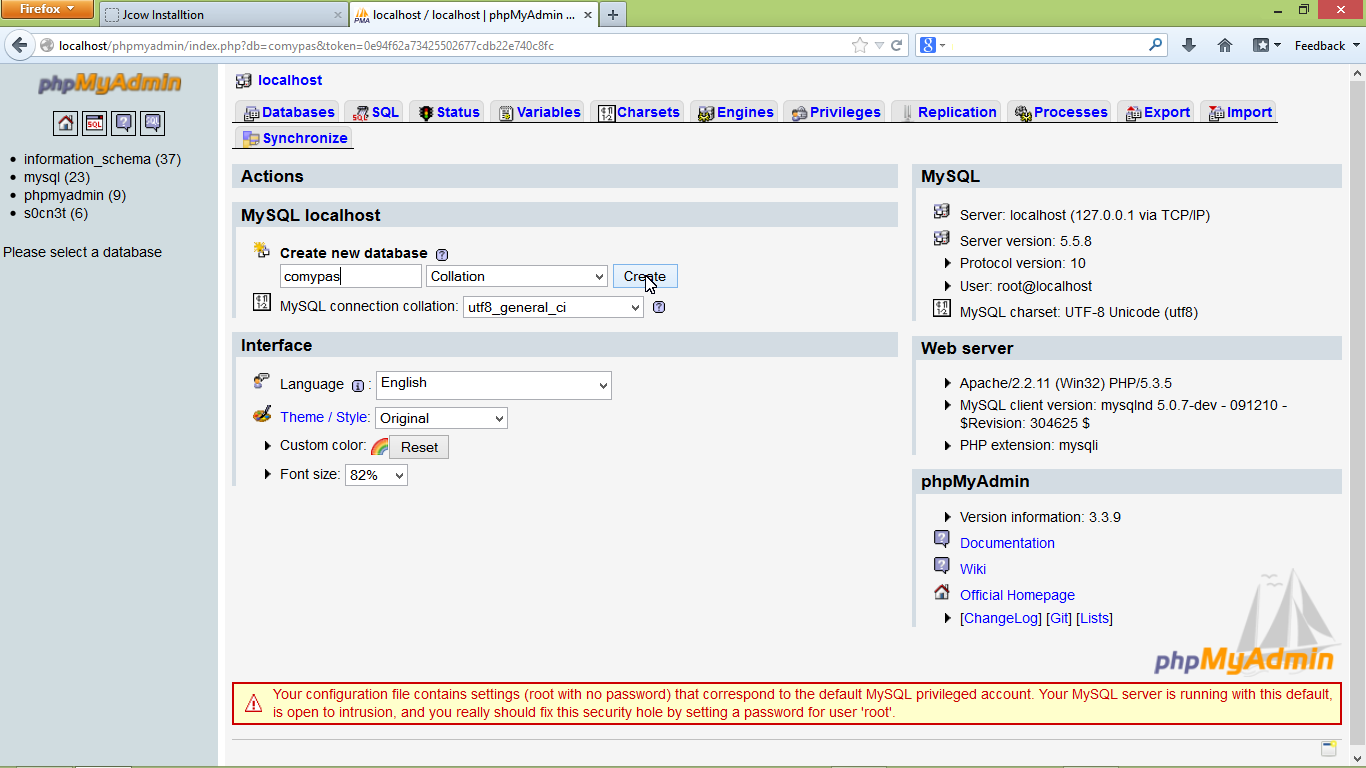Click info icon next to Language label
1366x768 pixels.
click(x=358, y=385)
